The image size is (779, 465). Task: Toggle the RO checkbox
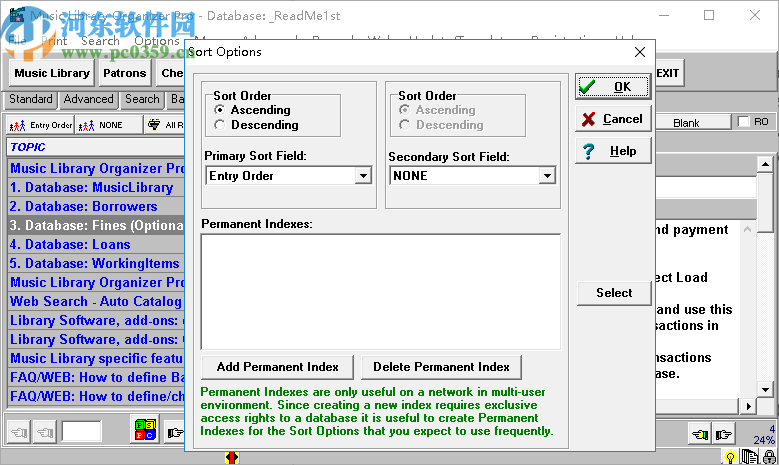point(744,122)
